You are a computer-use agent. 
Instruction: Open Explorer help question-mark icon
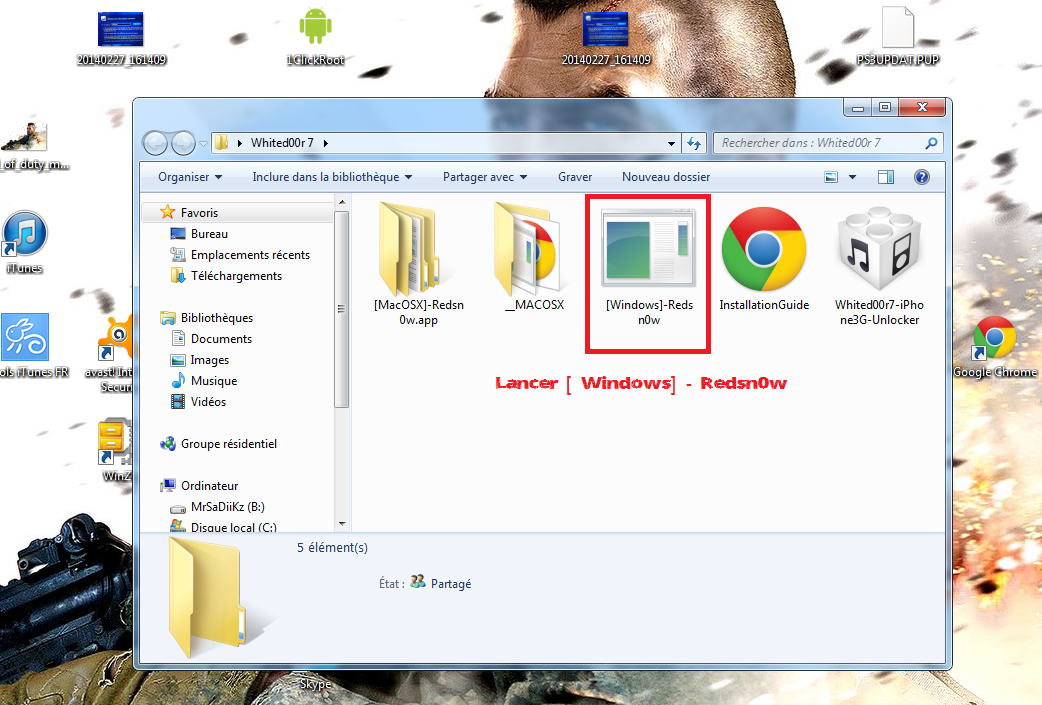922,177
